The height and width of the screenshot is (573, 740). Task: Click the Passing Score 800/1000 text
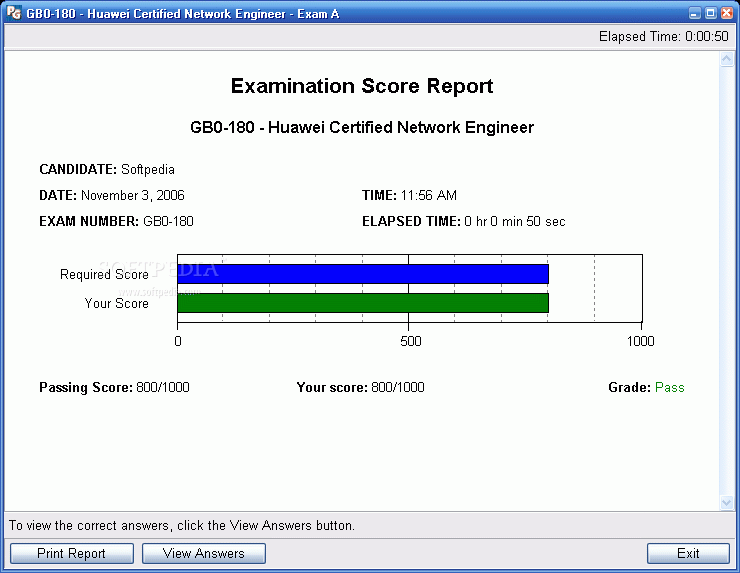pos(114,388)
